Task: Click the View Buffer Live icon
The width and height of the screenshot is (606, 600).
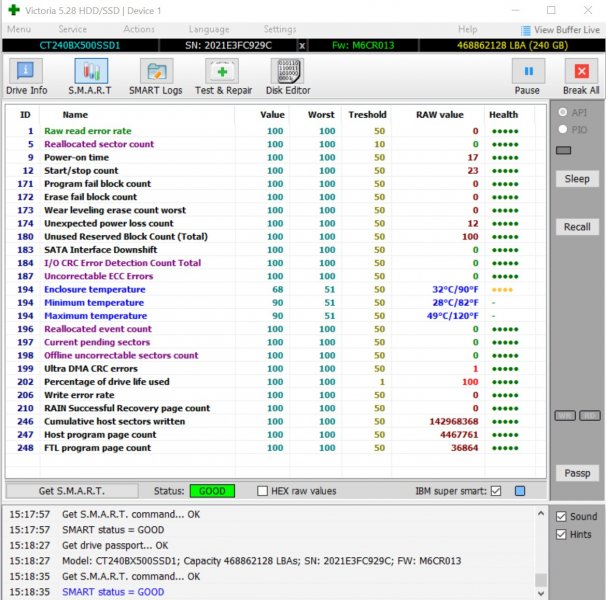Action: tap(527, 30)
